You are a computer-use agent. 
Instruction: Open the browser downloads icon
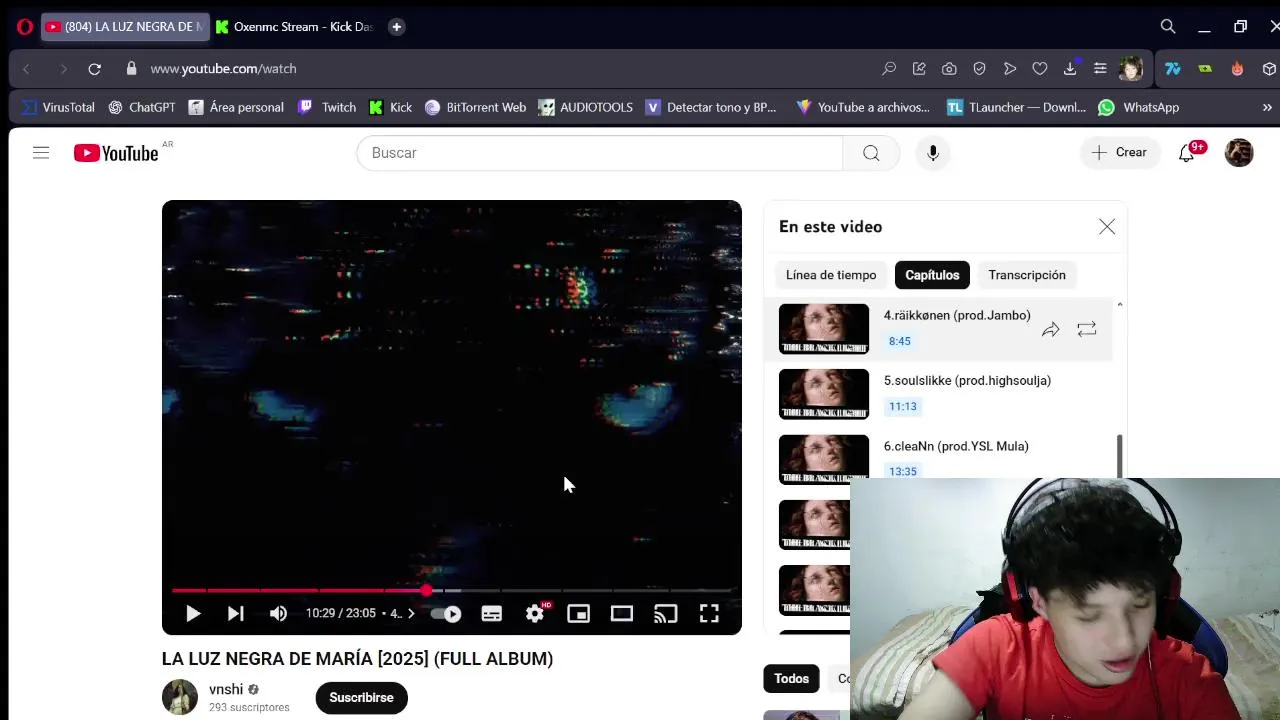click(x=1070, y=69)
